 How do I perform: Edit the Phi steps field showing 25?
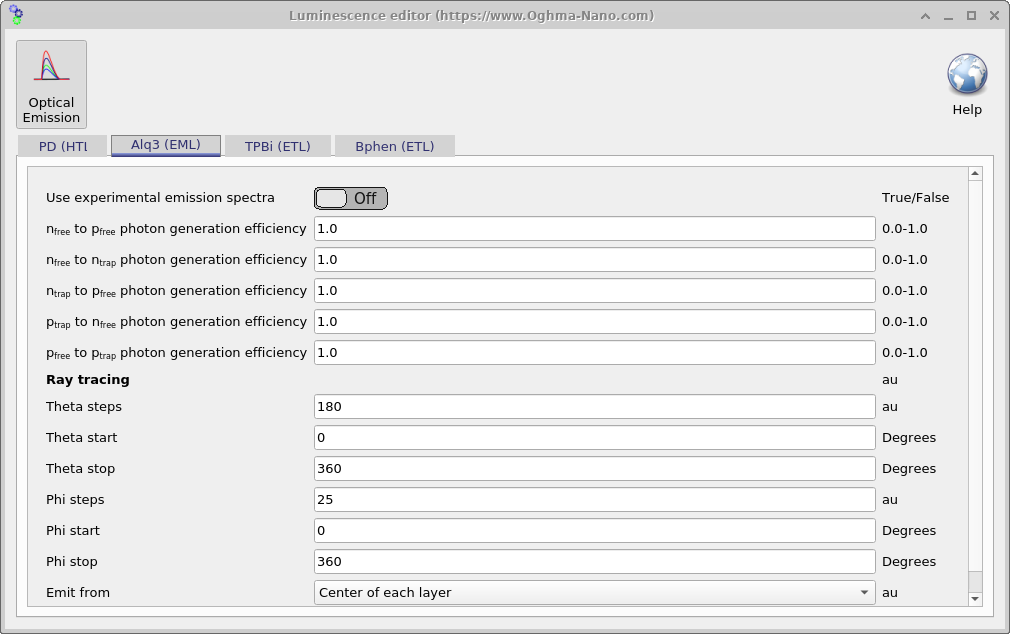(x=594, y=499)
